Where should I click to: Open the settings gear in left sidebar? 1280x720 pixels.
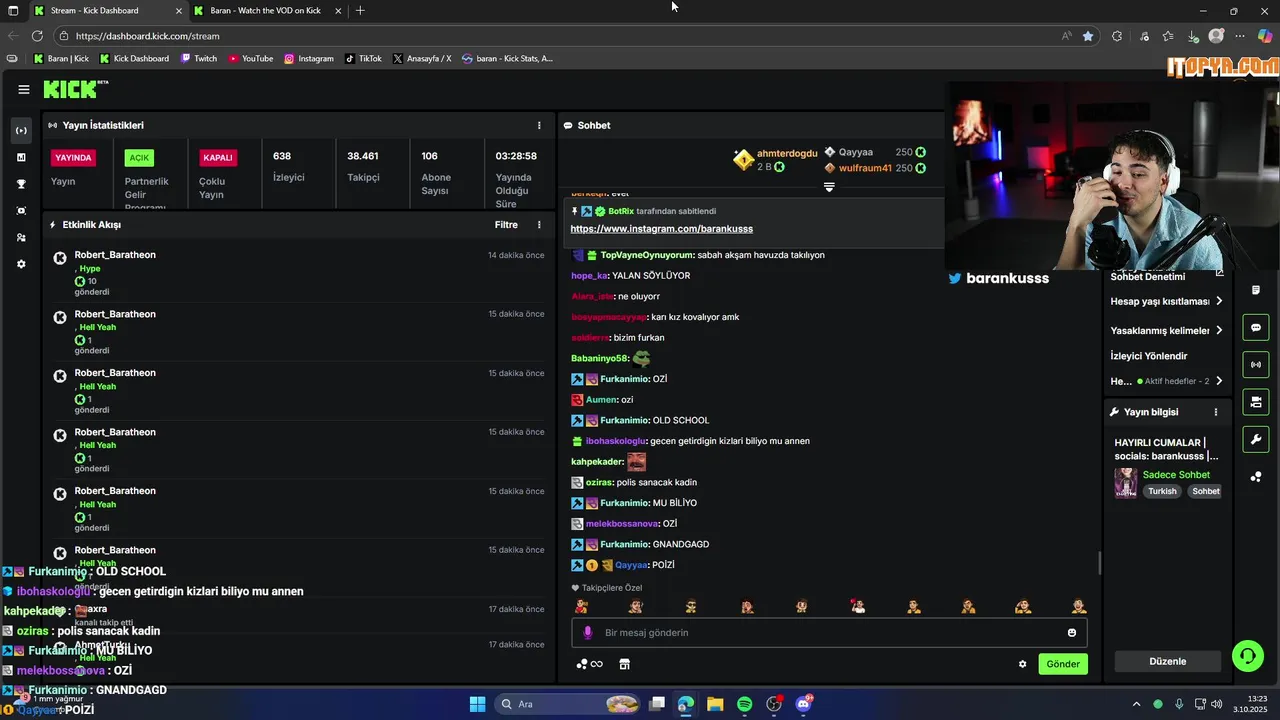[x=21, y=264]
